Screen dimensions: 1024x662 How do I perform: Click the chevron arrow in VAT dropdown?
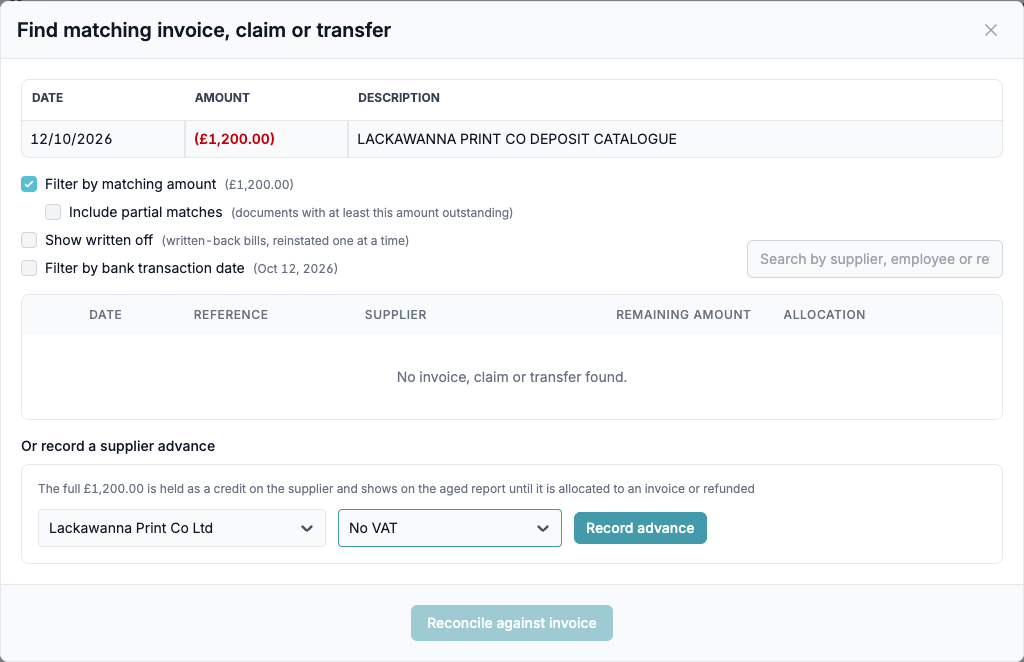coord(543,528)
